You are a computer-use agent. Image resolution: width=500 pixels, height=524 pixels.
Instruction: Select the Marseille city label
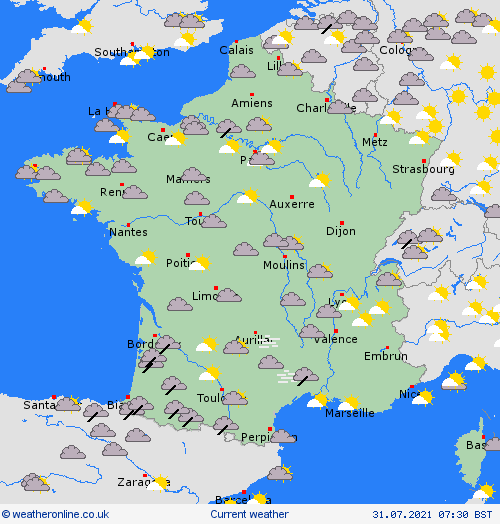350,413
